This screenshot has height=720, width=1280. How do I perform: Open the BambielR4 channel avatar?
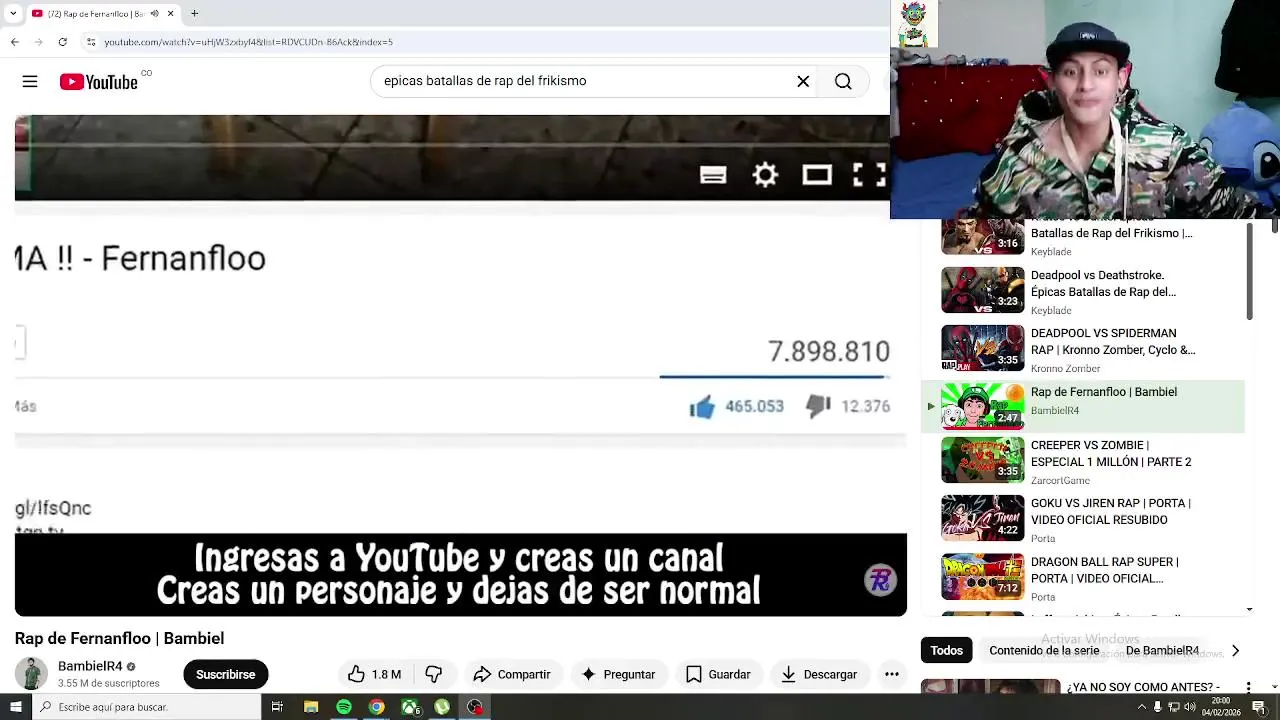[x=31, y=674]
